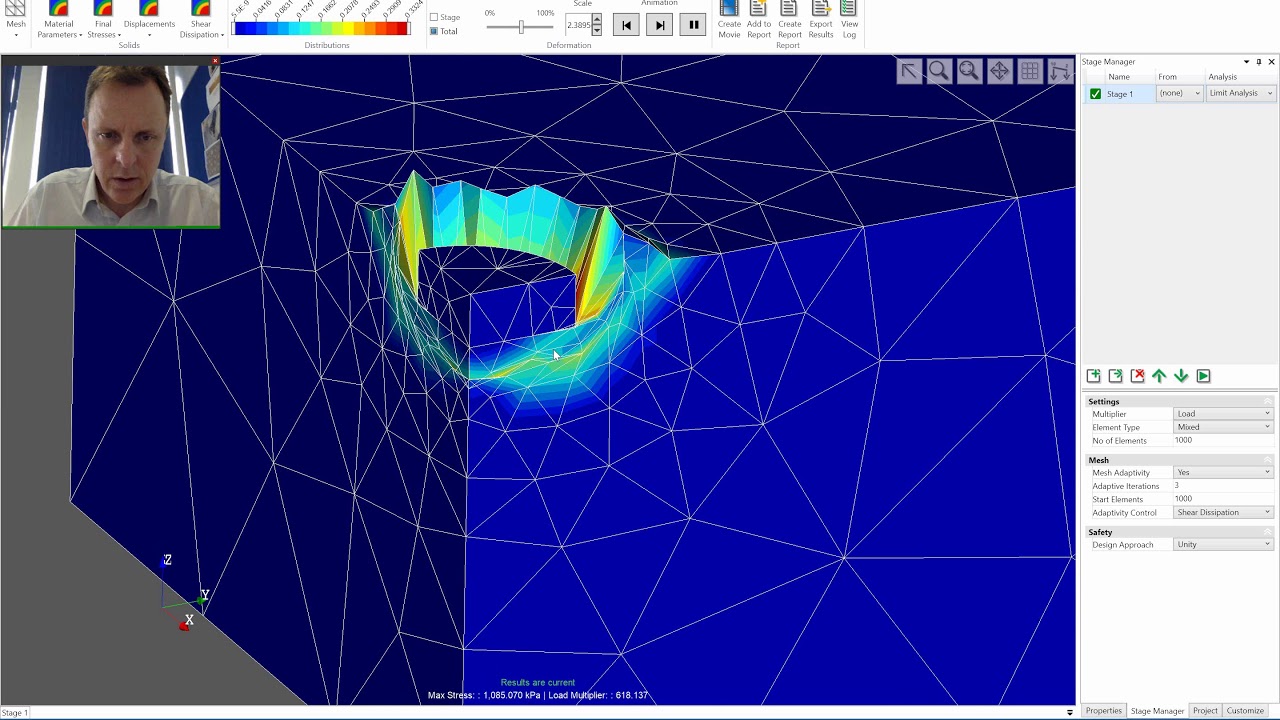This screenshot has width=1280, height=720.
Task: Open Adaptivity Control Shear Dissipation dropdown
Action: click(x=1224, y=513)
